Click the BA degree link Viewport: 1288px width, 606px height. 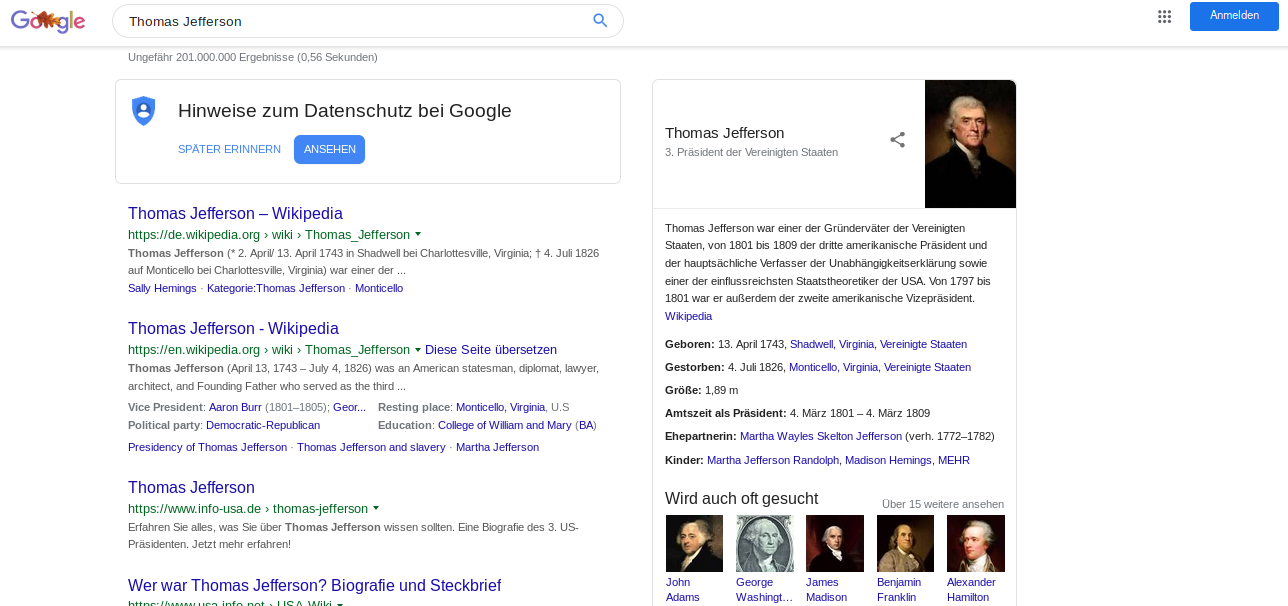click(586, 425)
